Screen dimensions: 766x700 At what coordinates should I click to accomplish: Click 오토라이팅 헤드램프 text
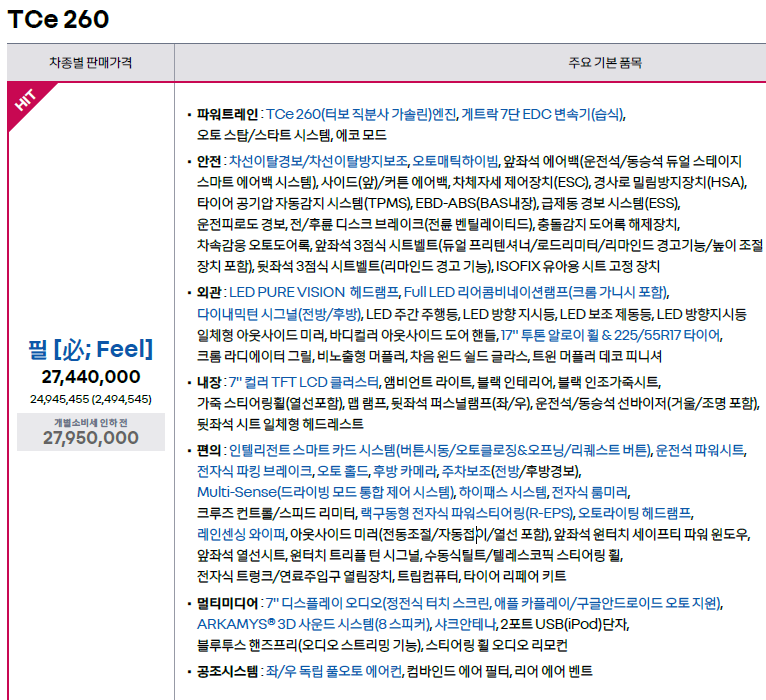(635, 513)
